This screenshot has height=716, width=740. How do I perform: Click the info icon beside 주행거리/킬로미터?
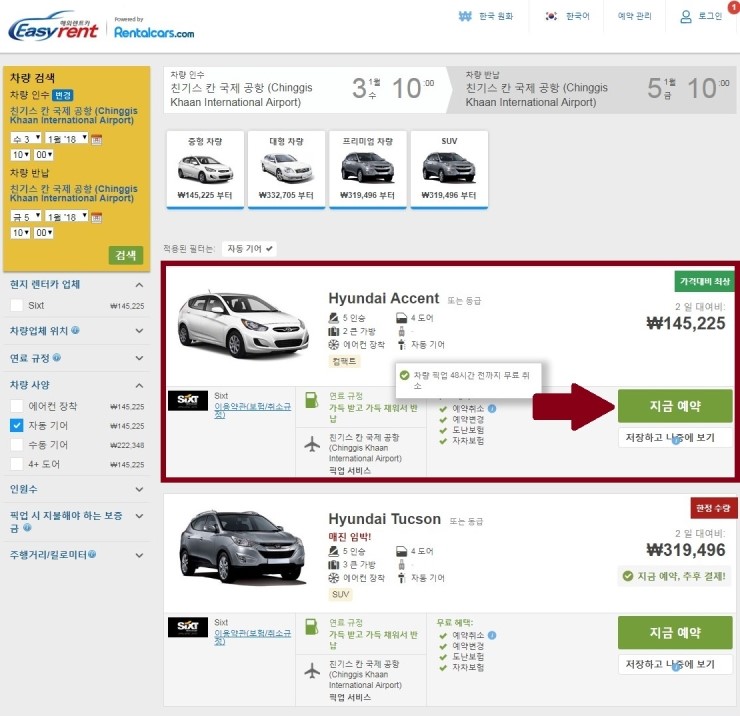[92, 554]
